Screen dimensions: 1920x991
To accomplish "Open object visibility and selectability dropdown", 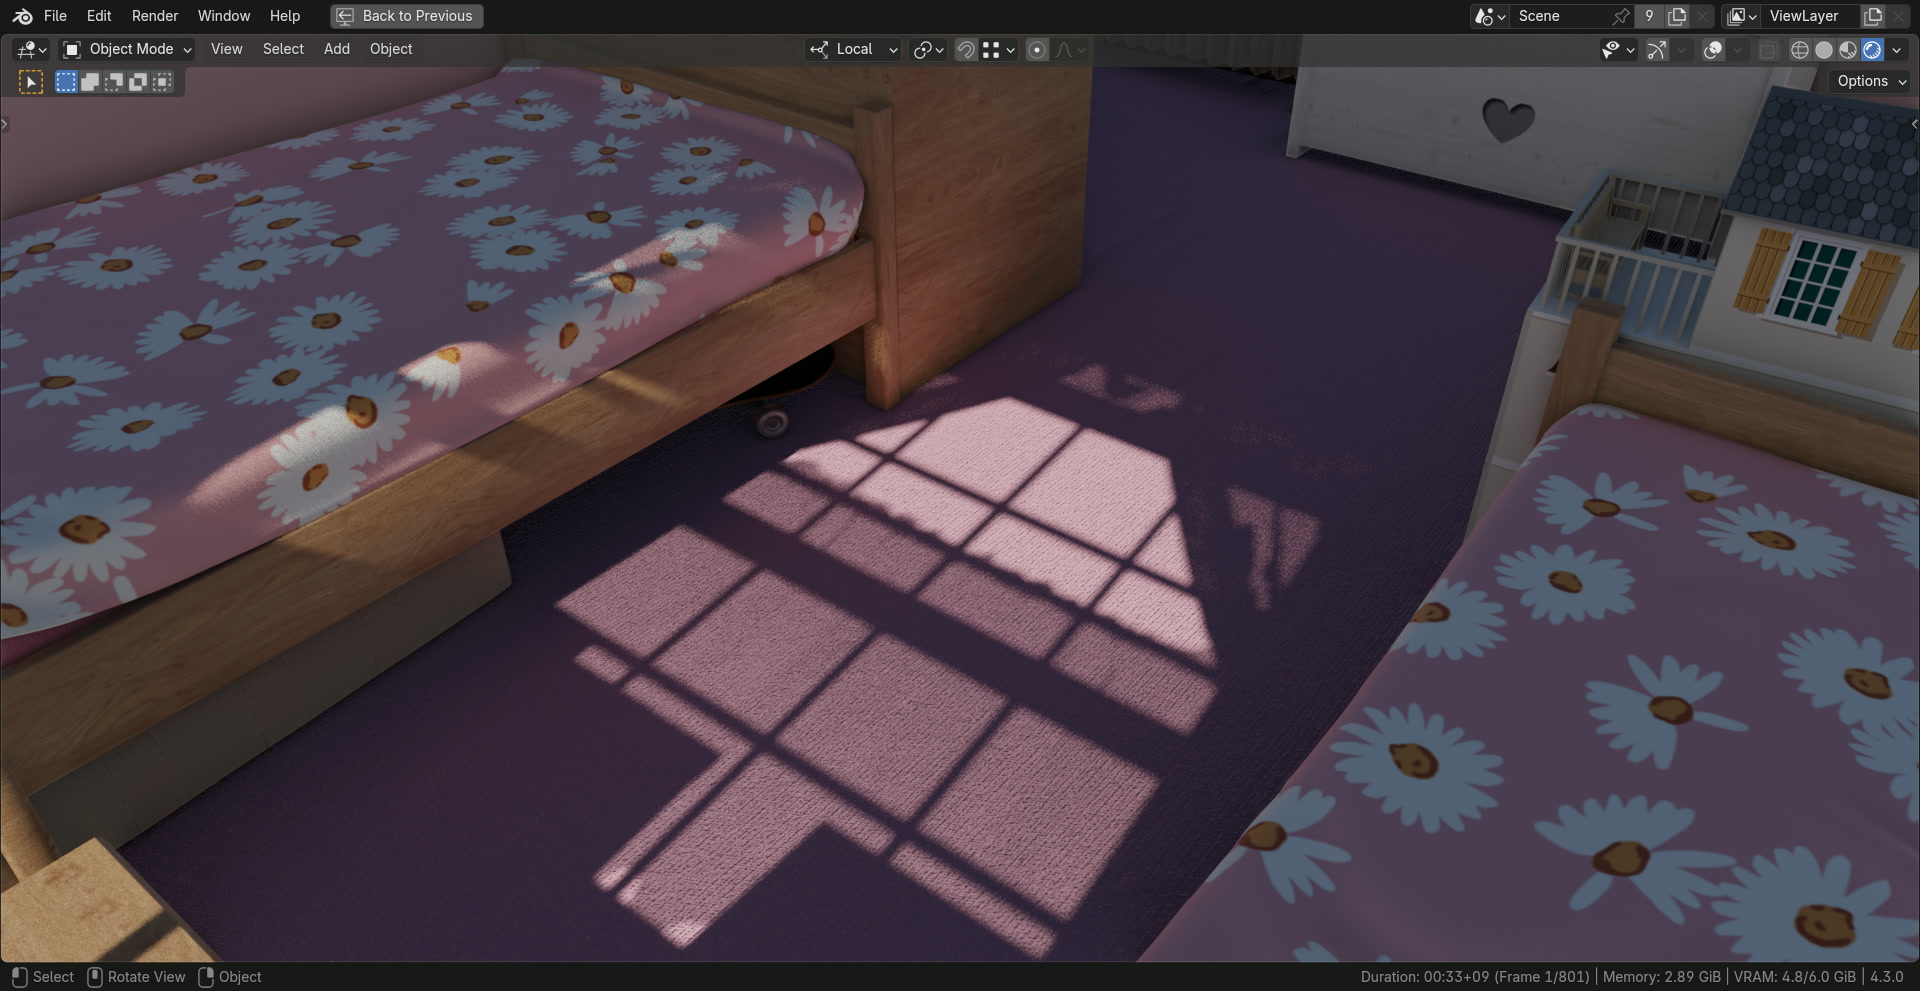I will pyautogui.click(x=1617, y=49).
